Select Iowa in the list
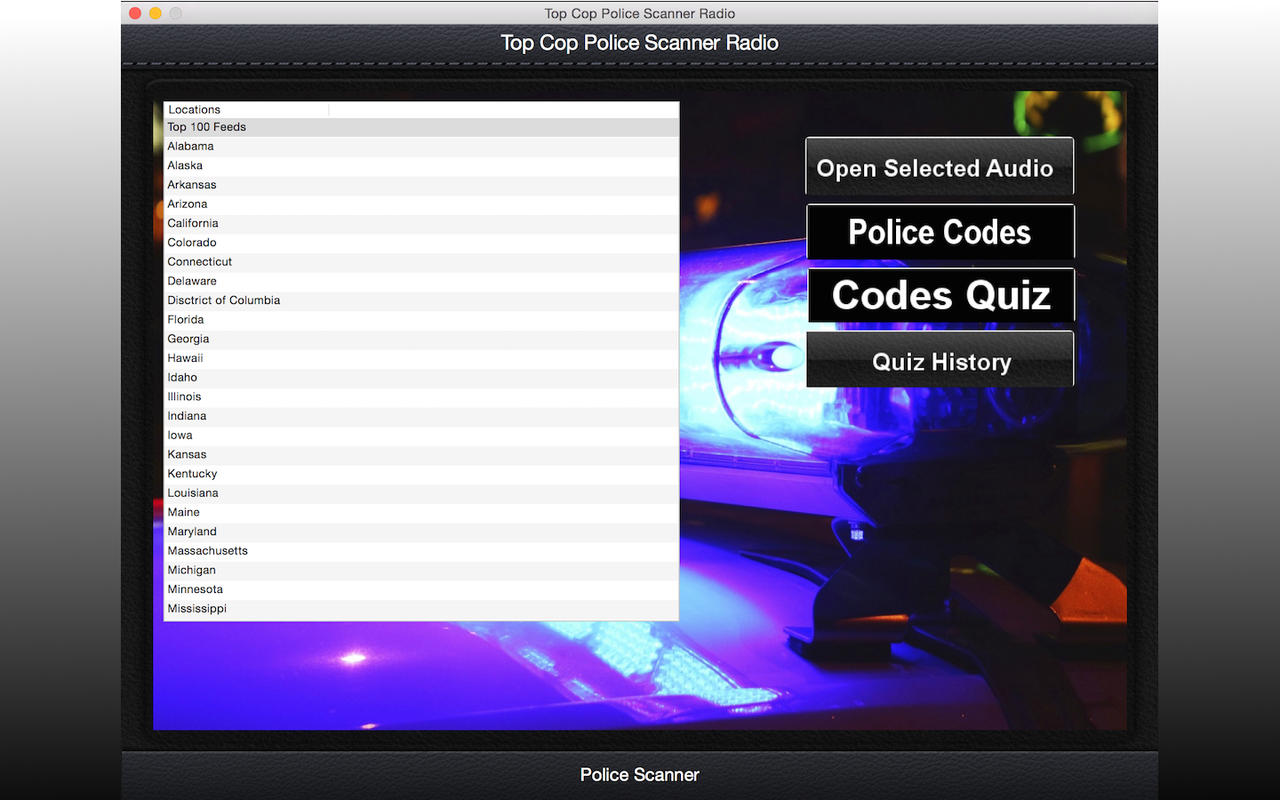The width and height of the screenshot is (1280, 800). click(x=421, y=435)
